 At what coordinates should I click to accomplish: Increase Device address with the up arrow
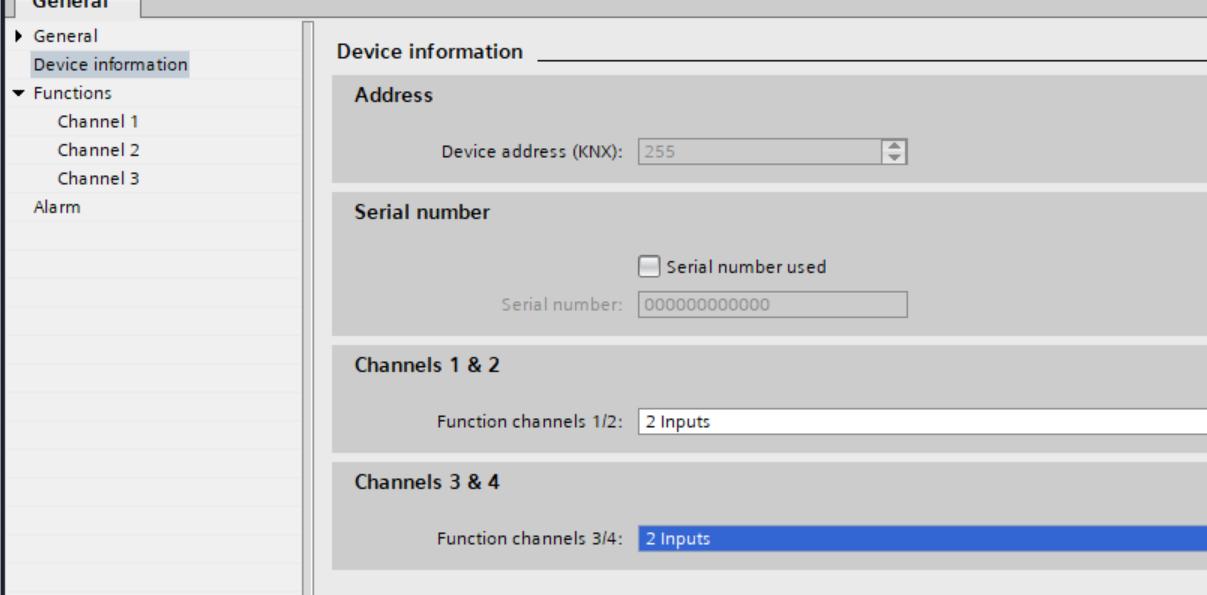click(x=894, y=146)
